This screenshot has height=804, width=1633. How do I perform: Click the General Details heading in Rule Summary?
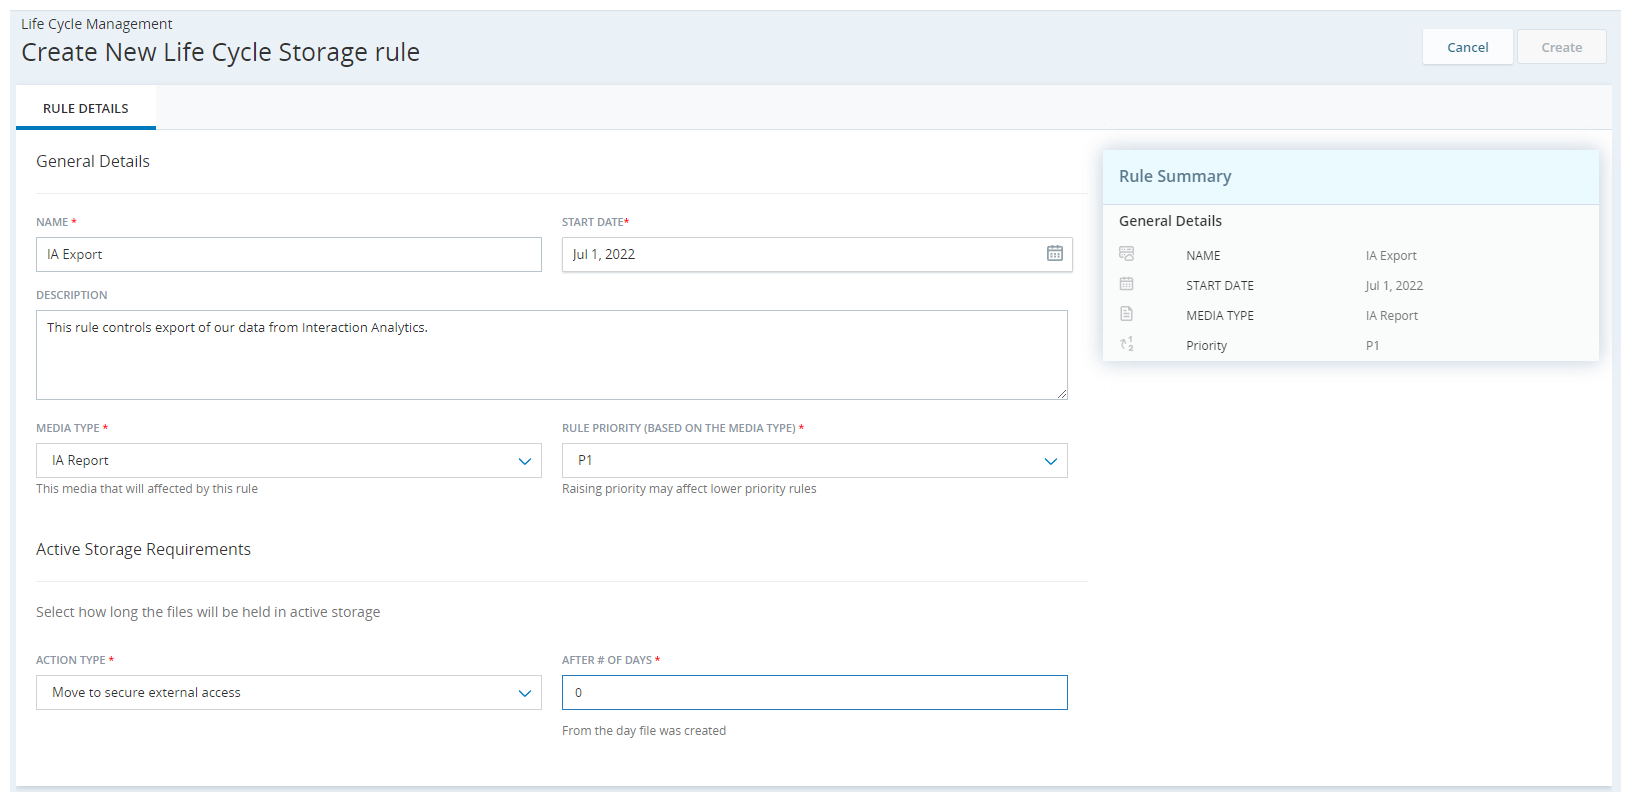tap(1170, 221)
